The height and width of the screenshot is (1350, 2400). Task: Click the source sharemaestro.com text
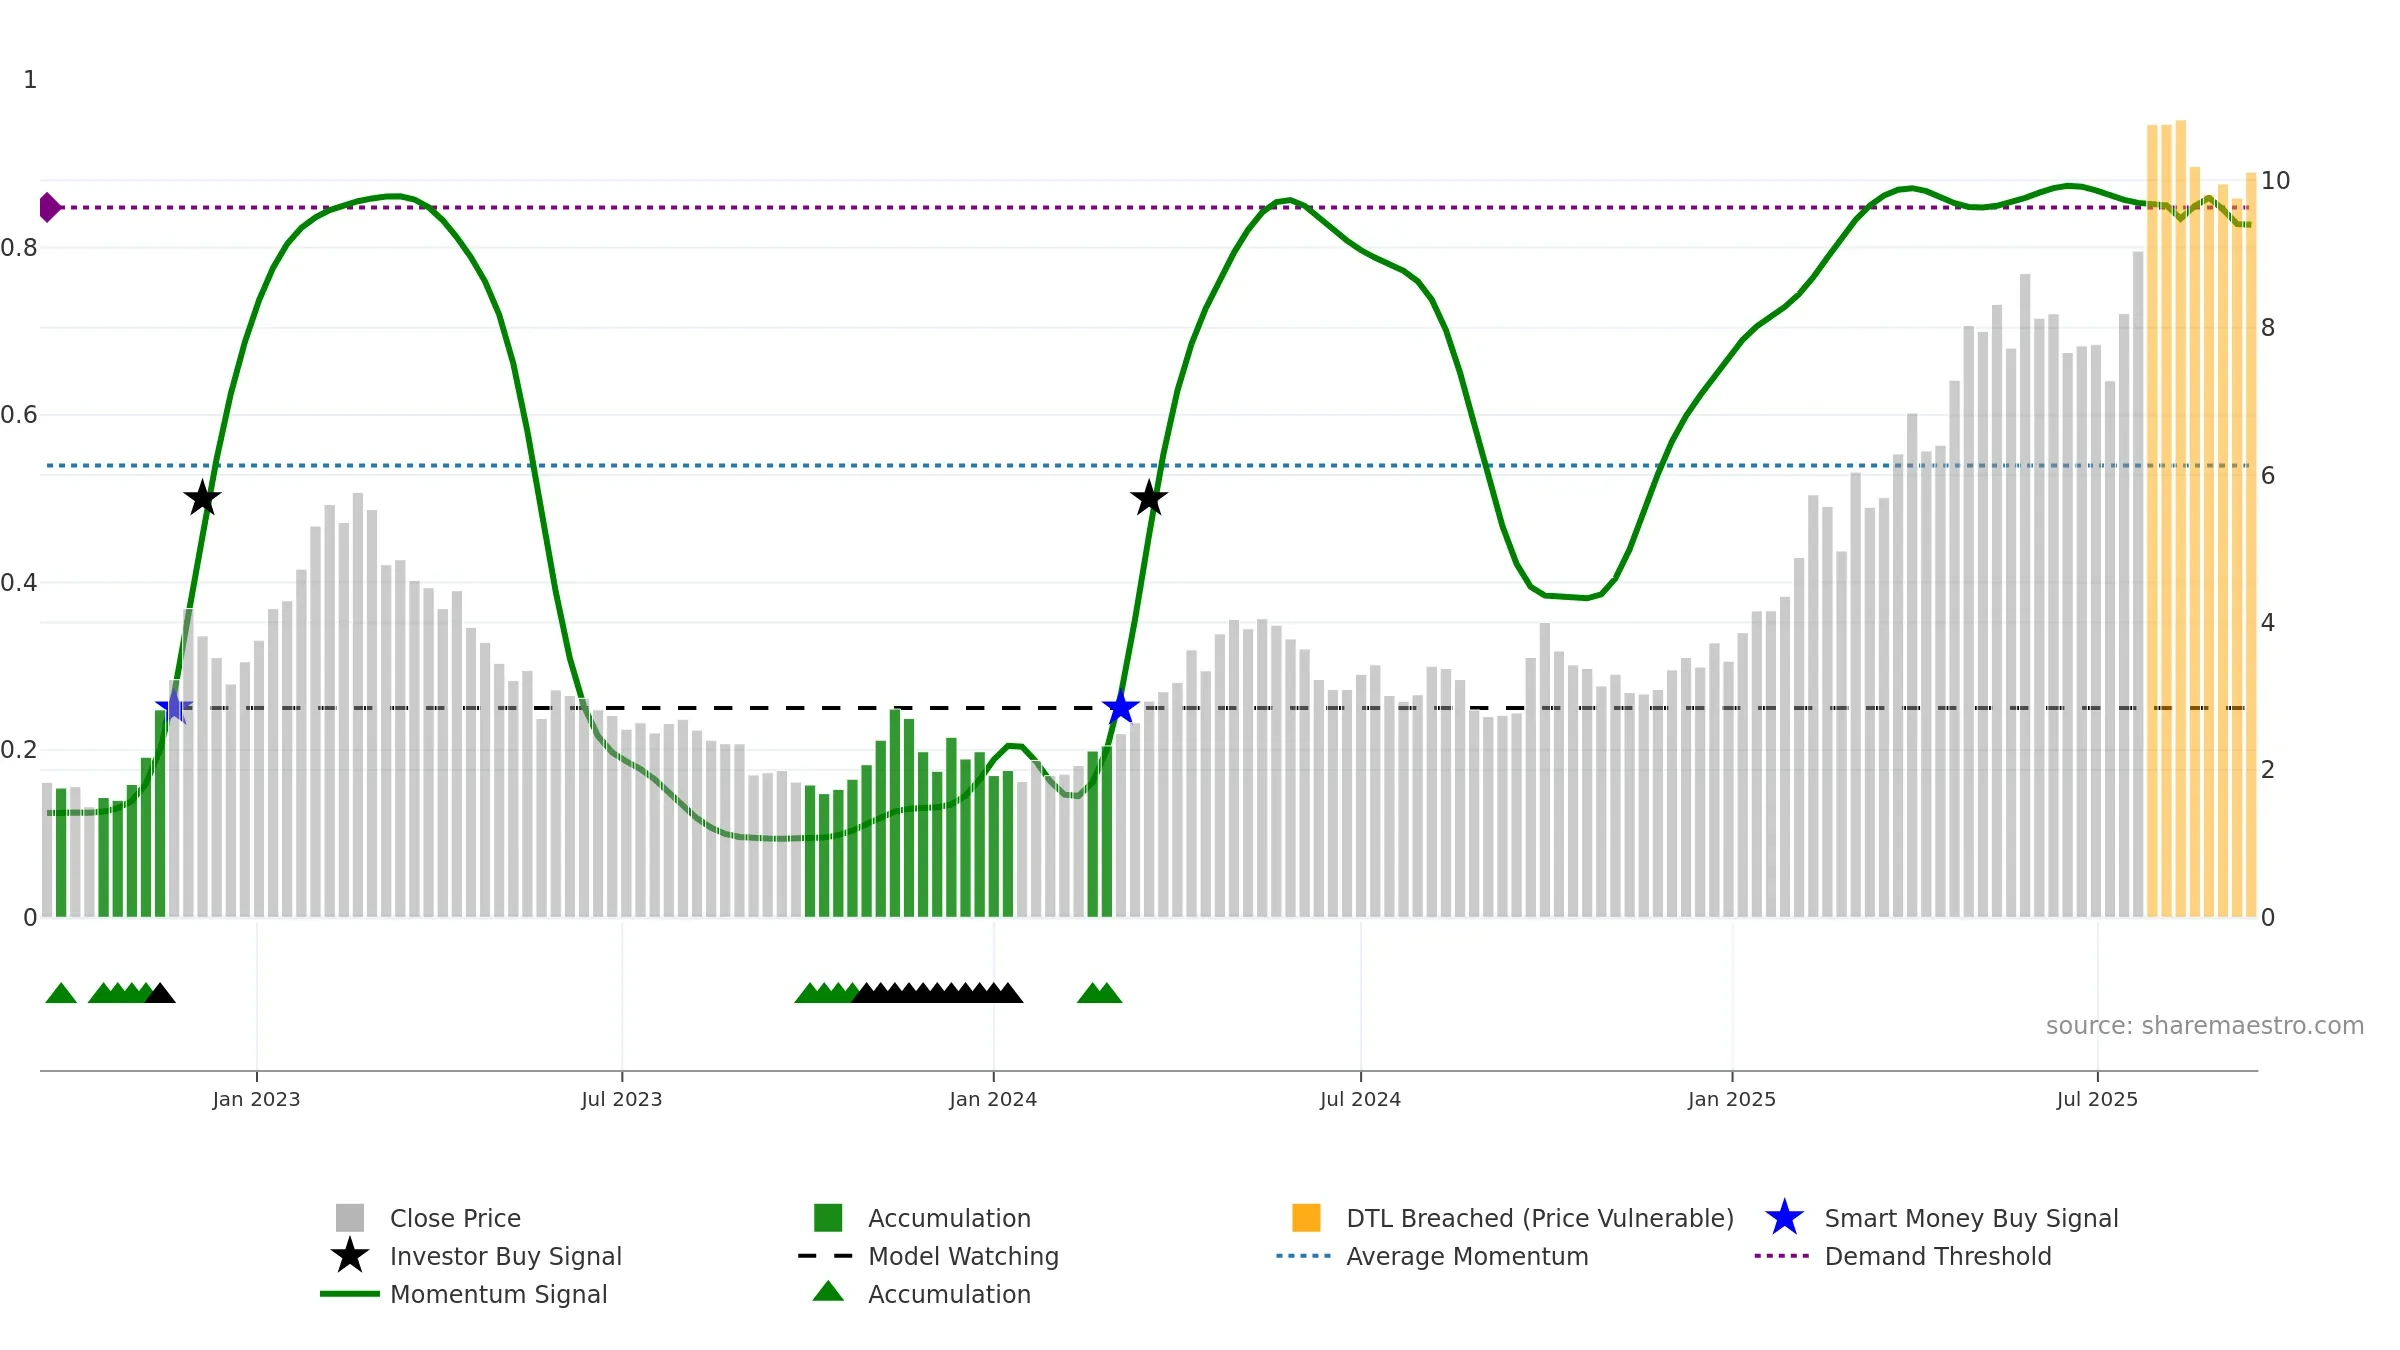click(2204, 1026)
